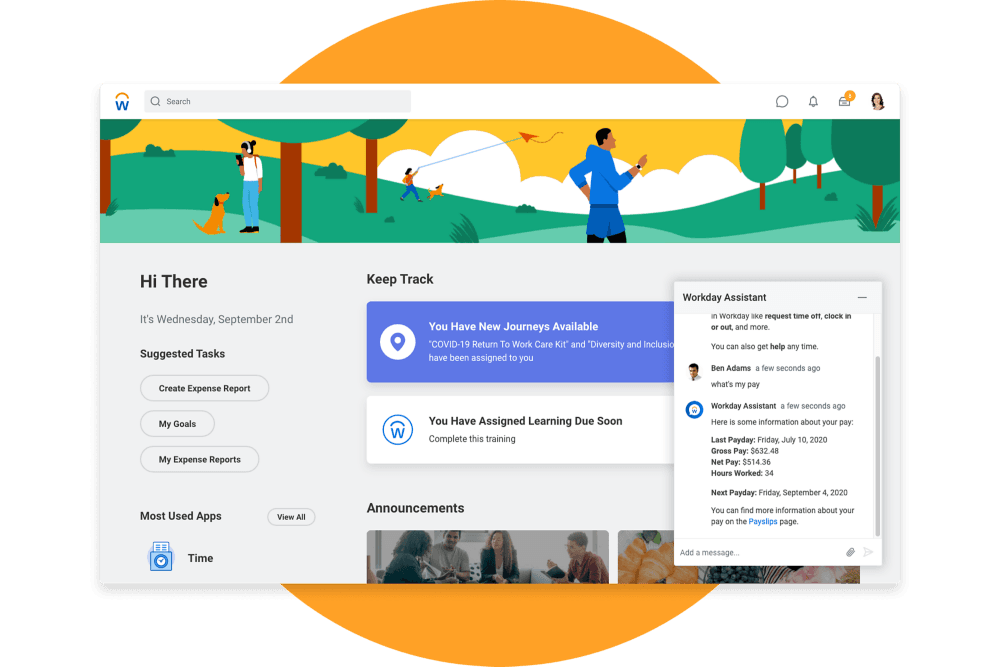
Task: Click the journeys location pin icon
Action: [398, 342]
